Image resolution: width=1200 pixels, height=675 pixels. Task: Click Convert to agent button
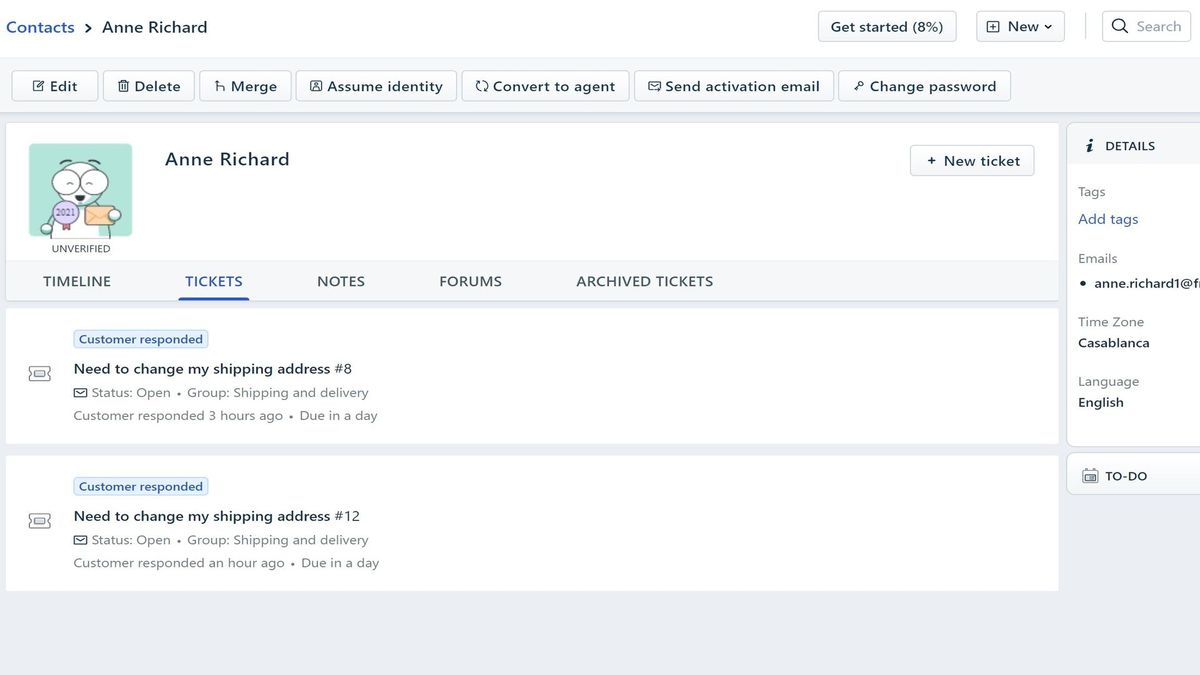click(x=545, y=86)
